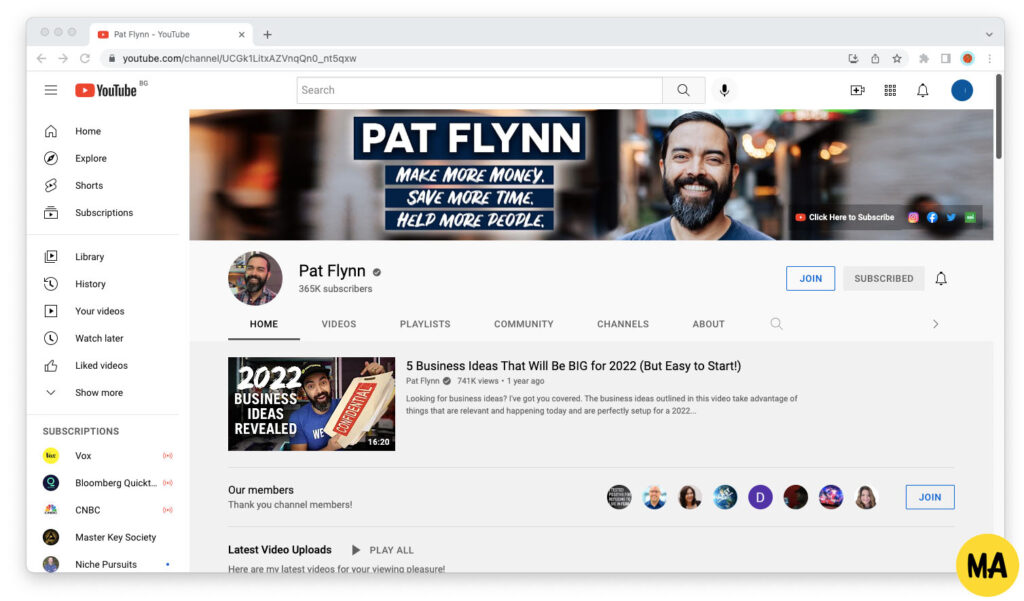Click Join button next to Subscribed
1024x601 pixels.
pos(810,278)
